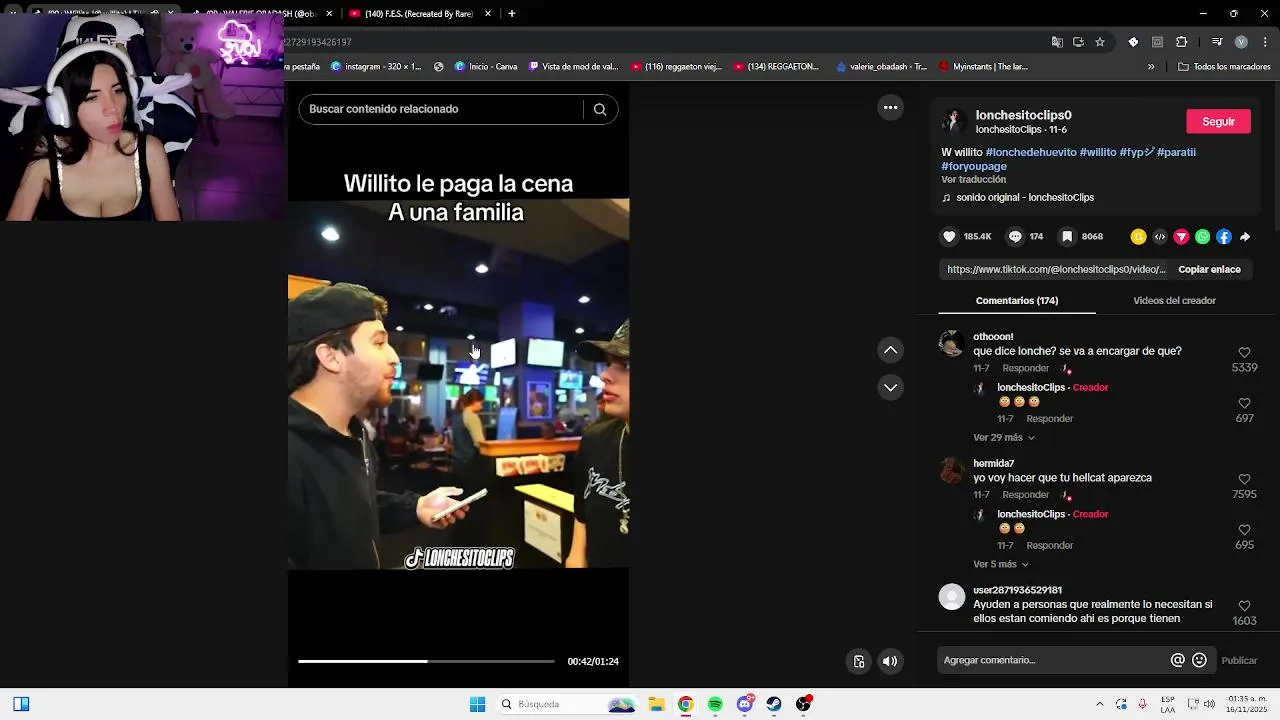Reply to othooon!'s comment via Responder
1280x720 pixels.
click(x=1026, y=368)
